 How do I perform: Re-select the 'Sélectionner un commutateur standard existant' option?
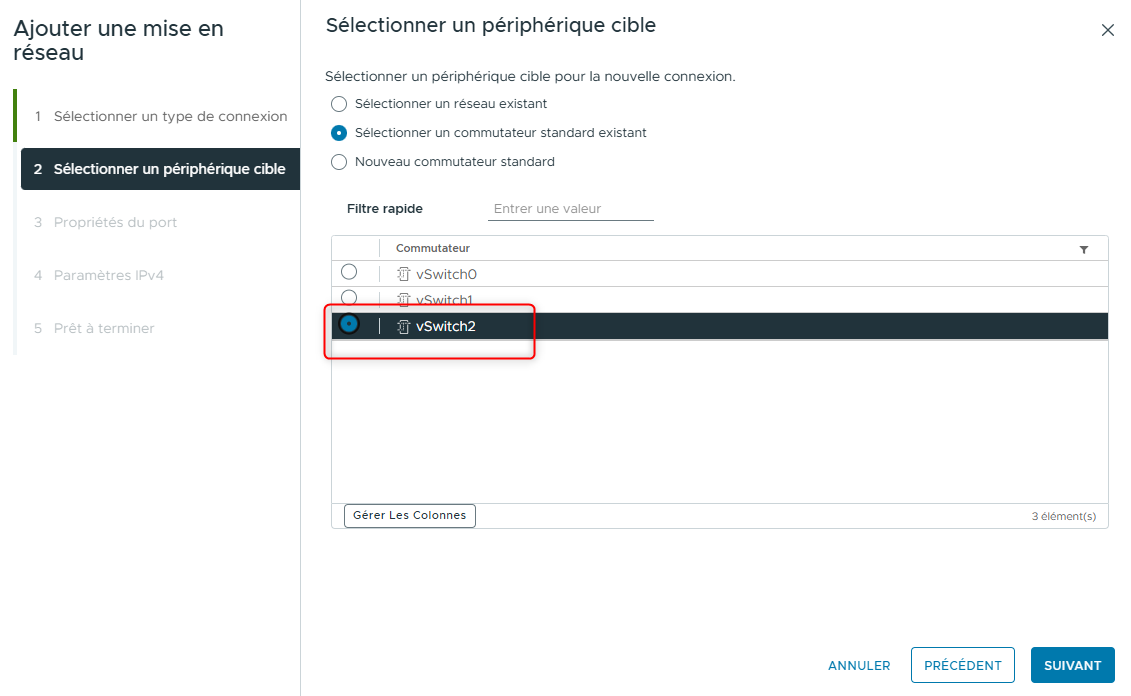pyautogui.click(x=338, y=132)
